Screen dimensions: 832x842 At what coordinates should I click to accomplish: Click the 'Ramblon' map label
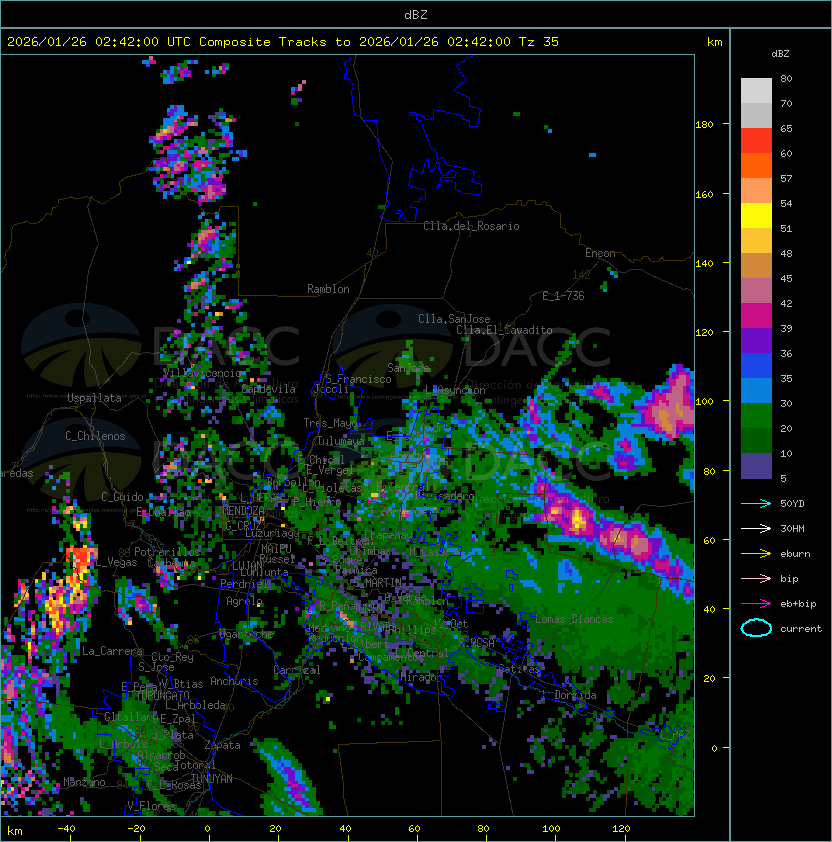point(328,289)
